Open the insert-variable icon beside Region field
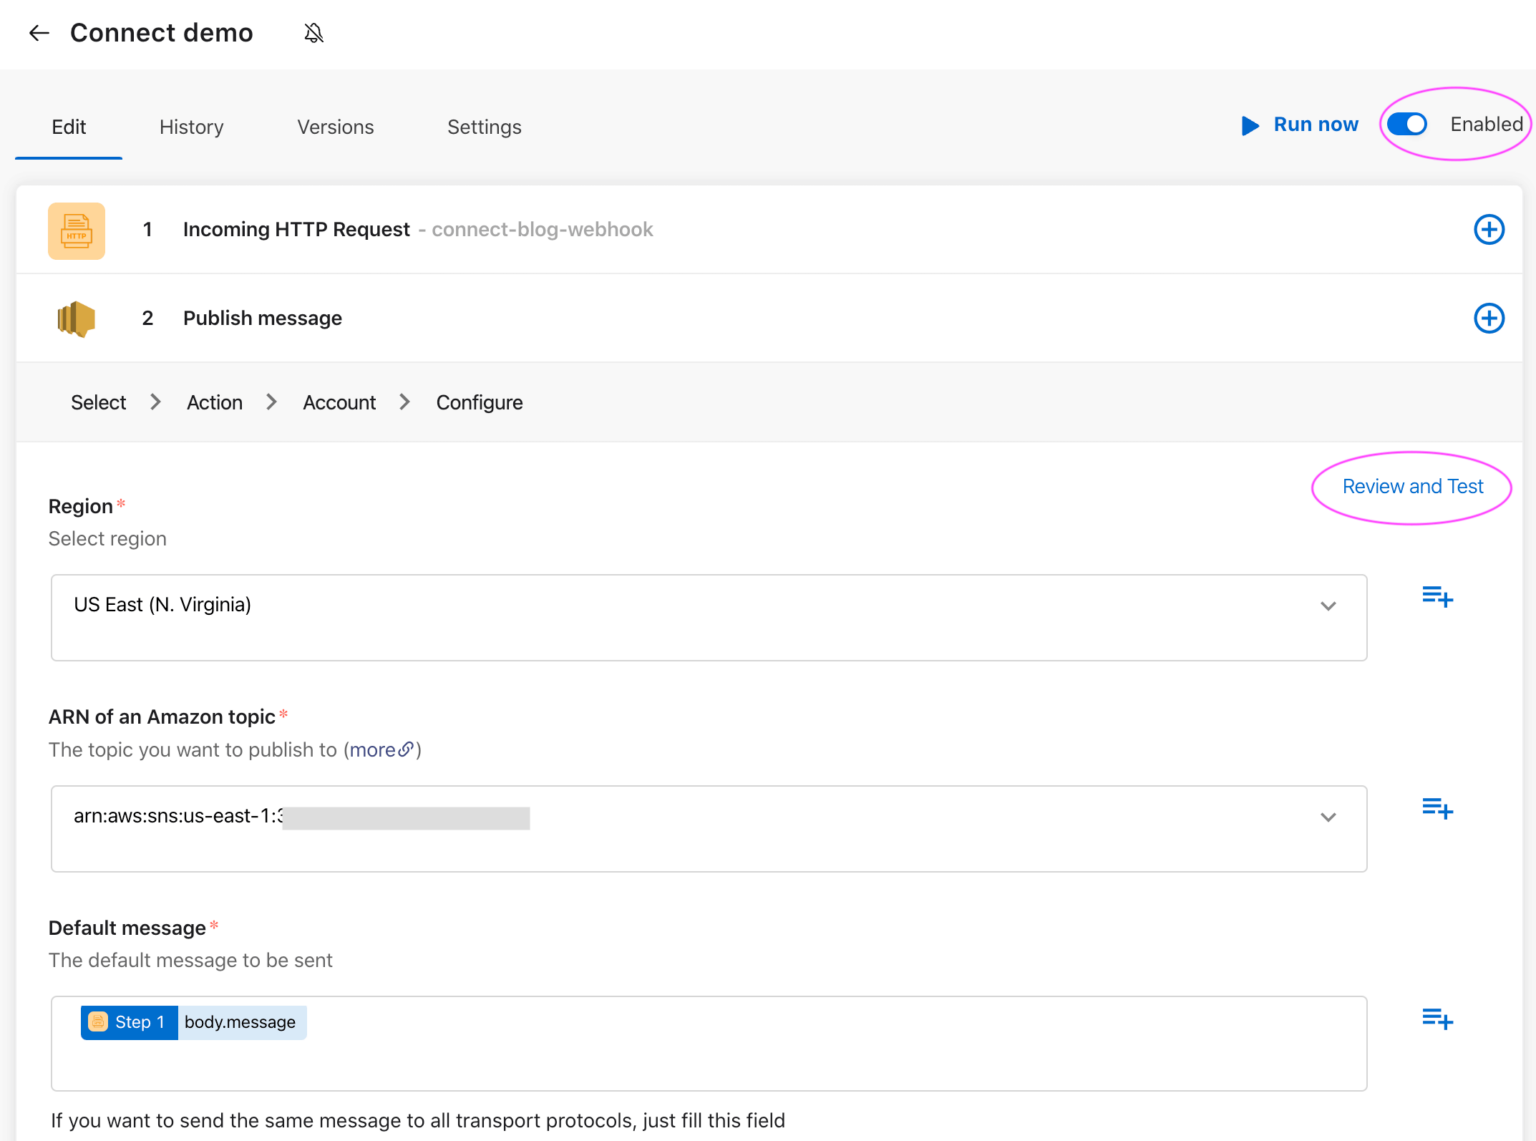 coord(1437,596)
